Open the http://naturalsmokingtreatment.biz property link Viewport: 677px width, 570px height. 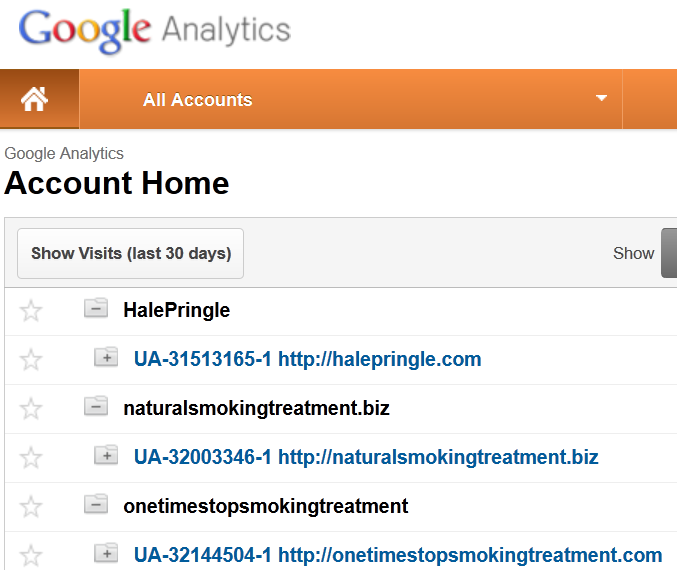click(x=438, y=457)
